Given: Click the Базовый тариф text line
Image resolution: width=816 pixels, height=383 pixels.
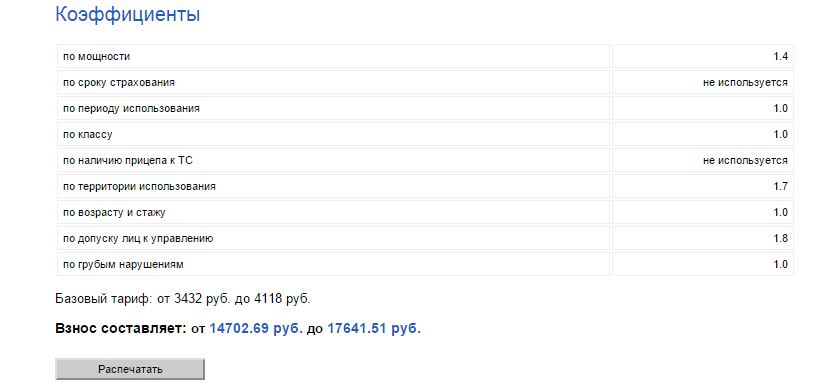Looking at the screenshot, I should click(182, 299).
